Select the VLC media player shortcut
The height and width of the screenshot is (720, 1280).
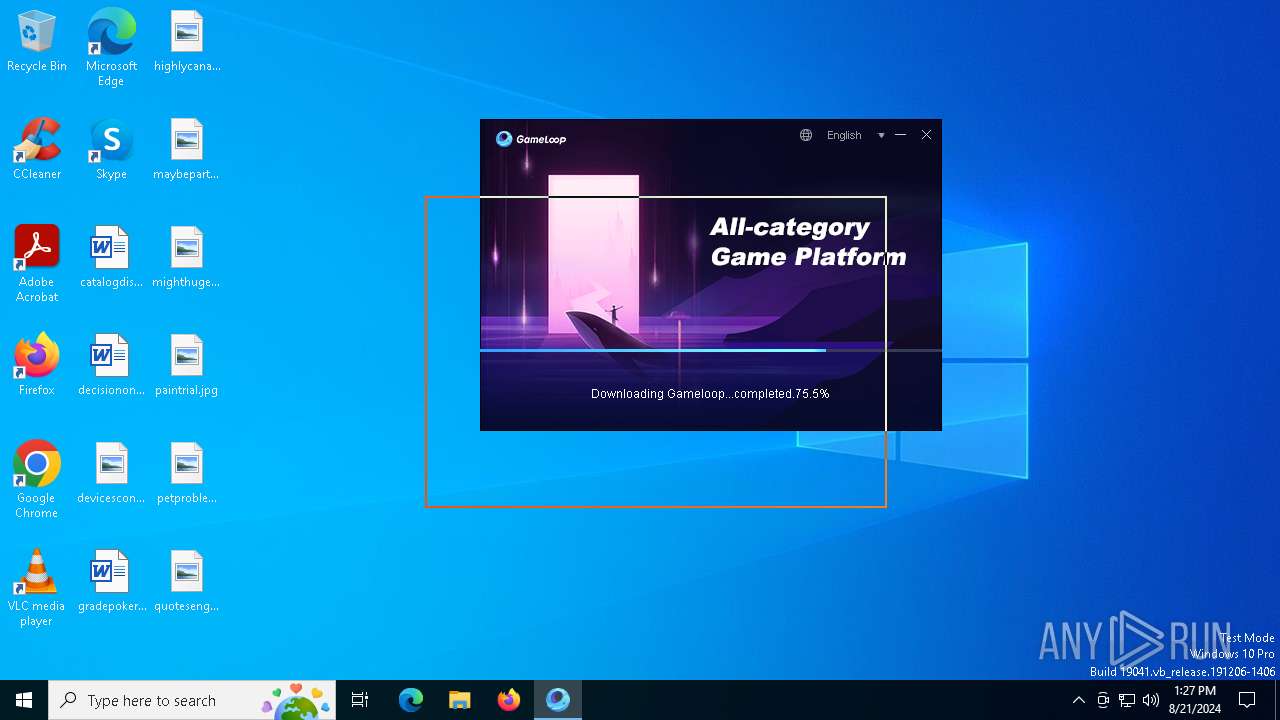coord(37,588)
